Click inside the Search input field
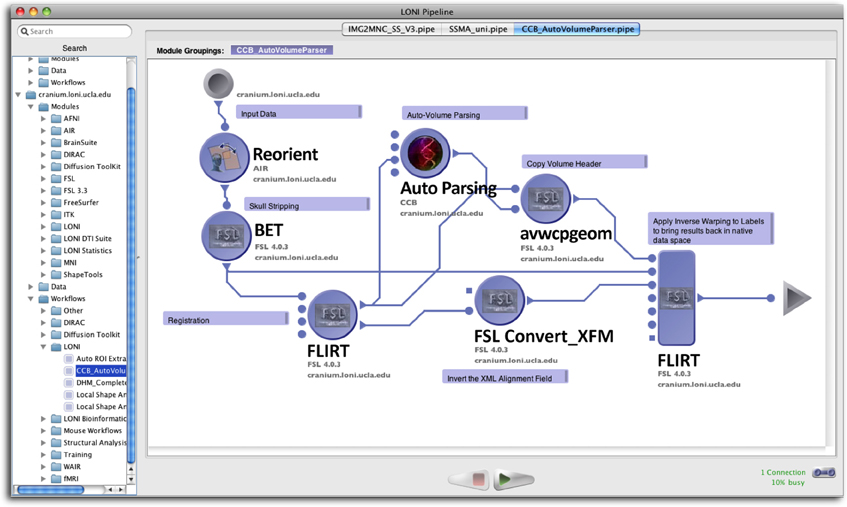This screenshot has height=507, width=847. (x=75, y=31)
